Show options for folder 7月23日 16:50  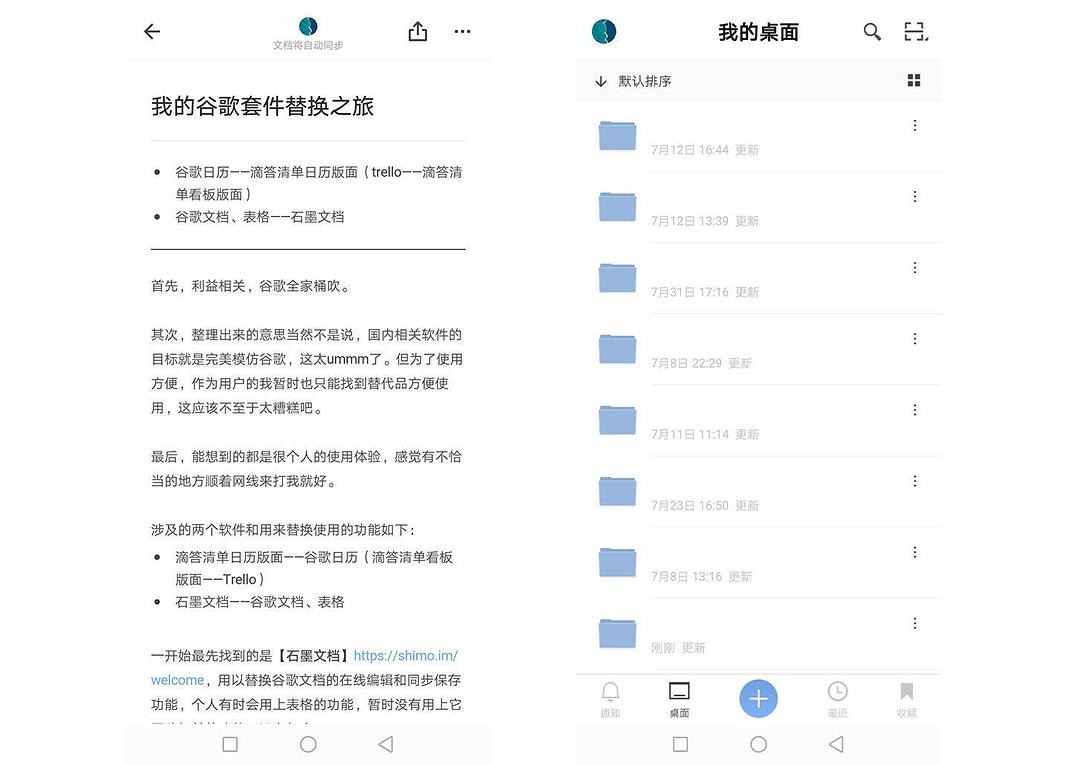[x=915, y=481]
